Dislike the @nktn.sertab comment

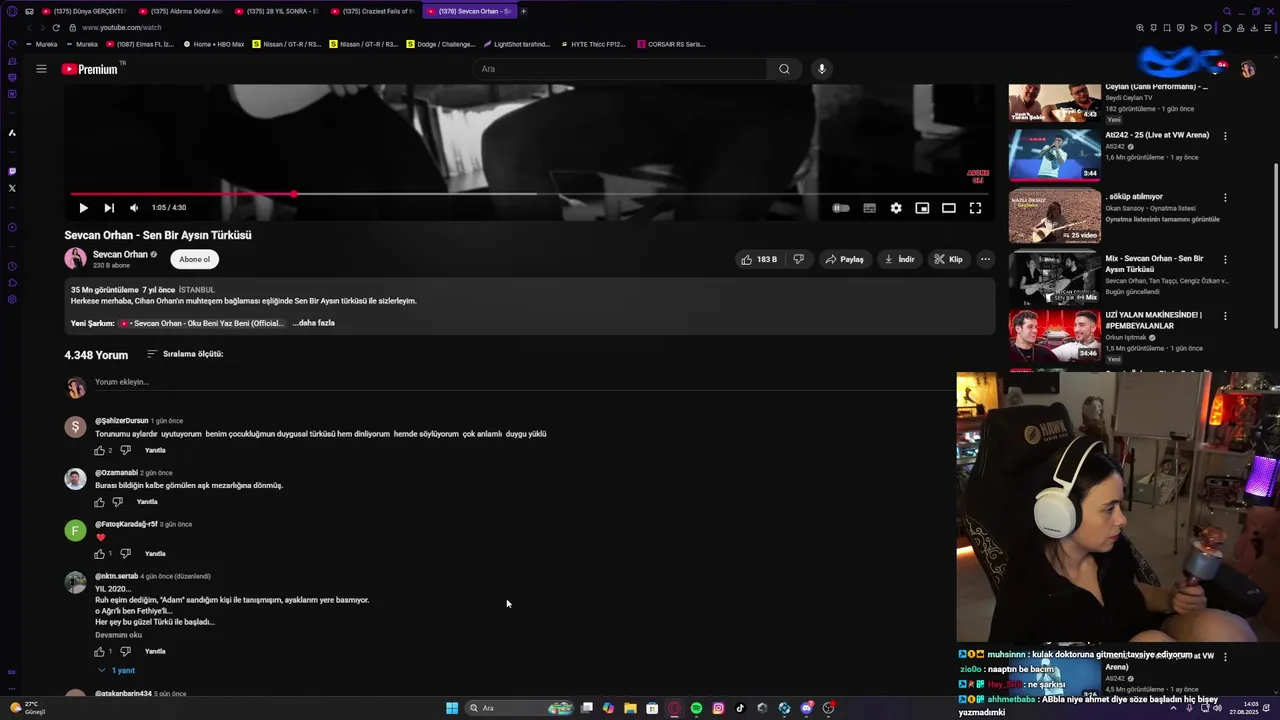126,651
